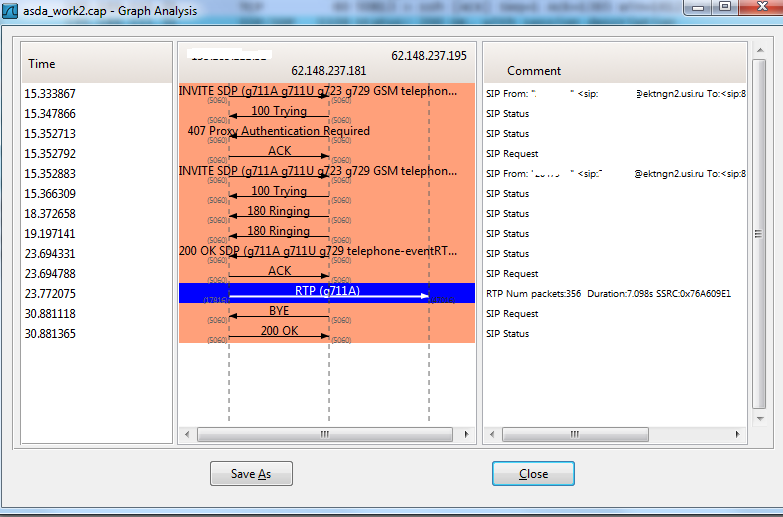
Task: Click the Time column header
Action: [x=97, y=63]
